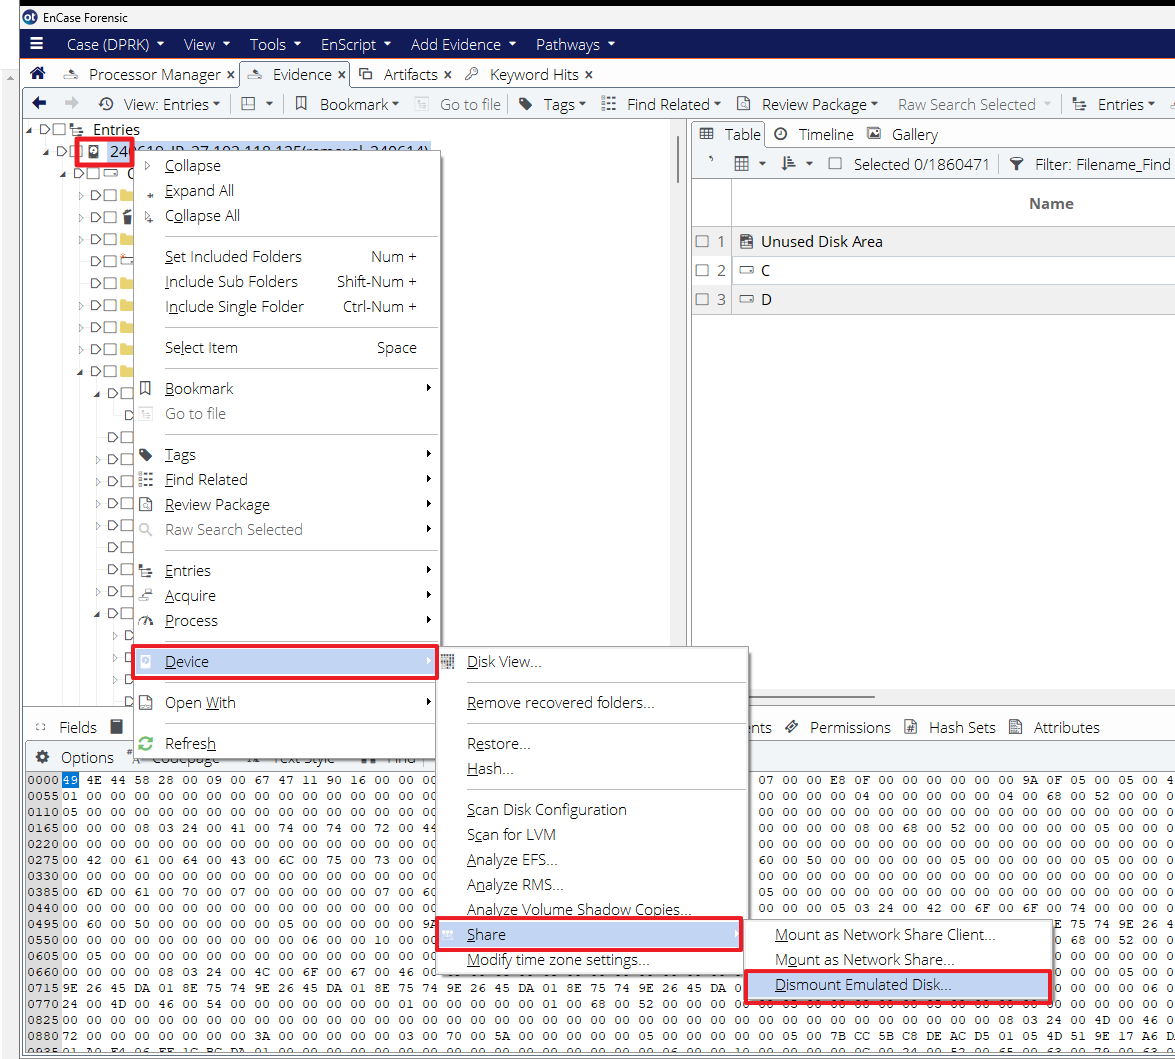Select Device in the context menu
Image resolution: width=1175 pixels, height=1059 pixels.
(285, 662)
